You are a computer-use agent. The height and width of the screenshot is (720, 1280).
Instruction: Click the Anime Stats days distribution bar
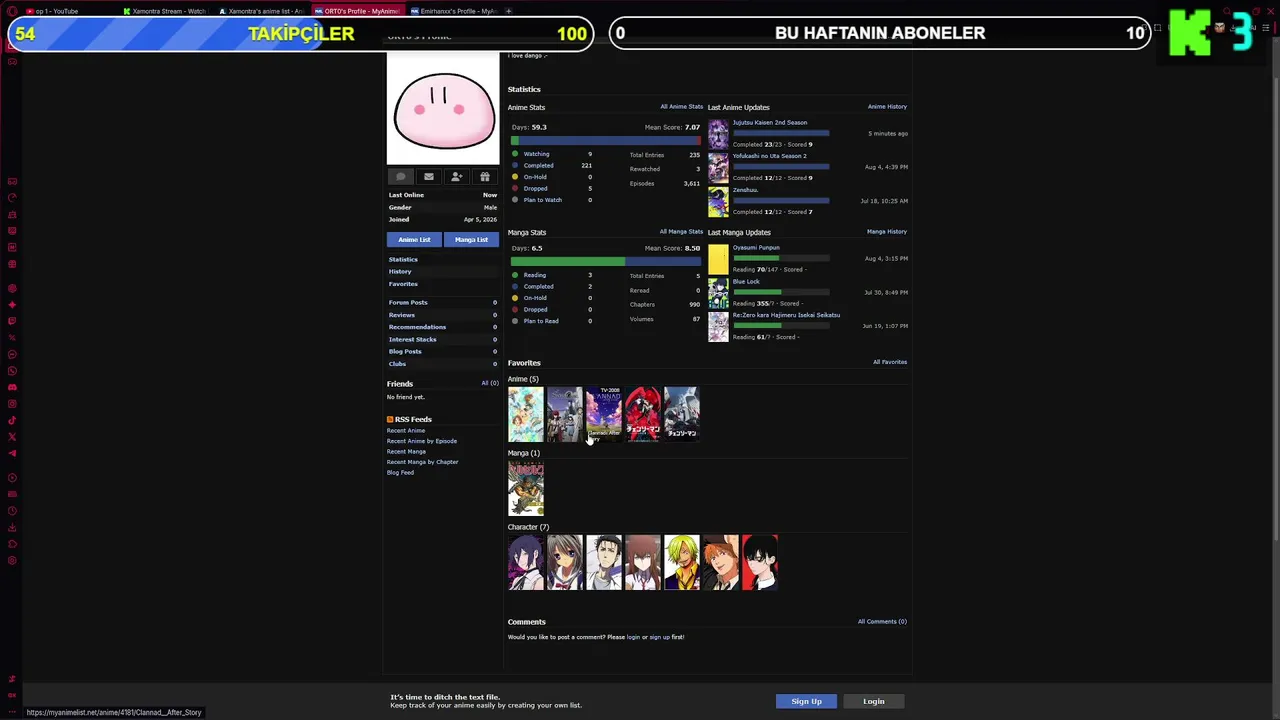click(605, 140)
